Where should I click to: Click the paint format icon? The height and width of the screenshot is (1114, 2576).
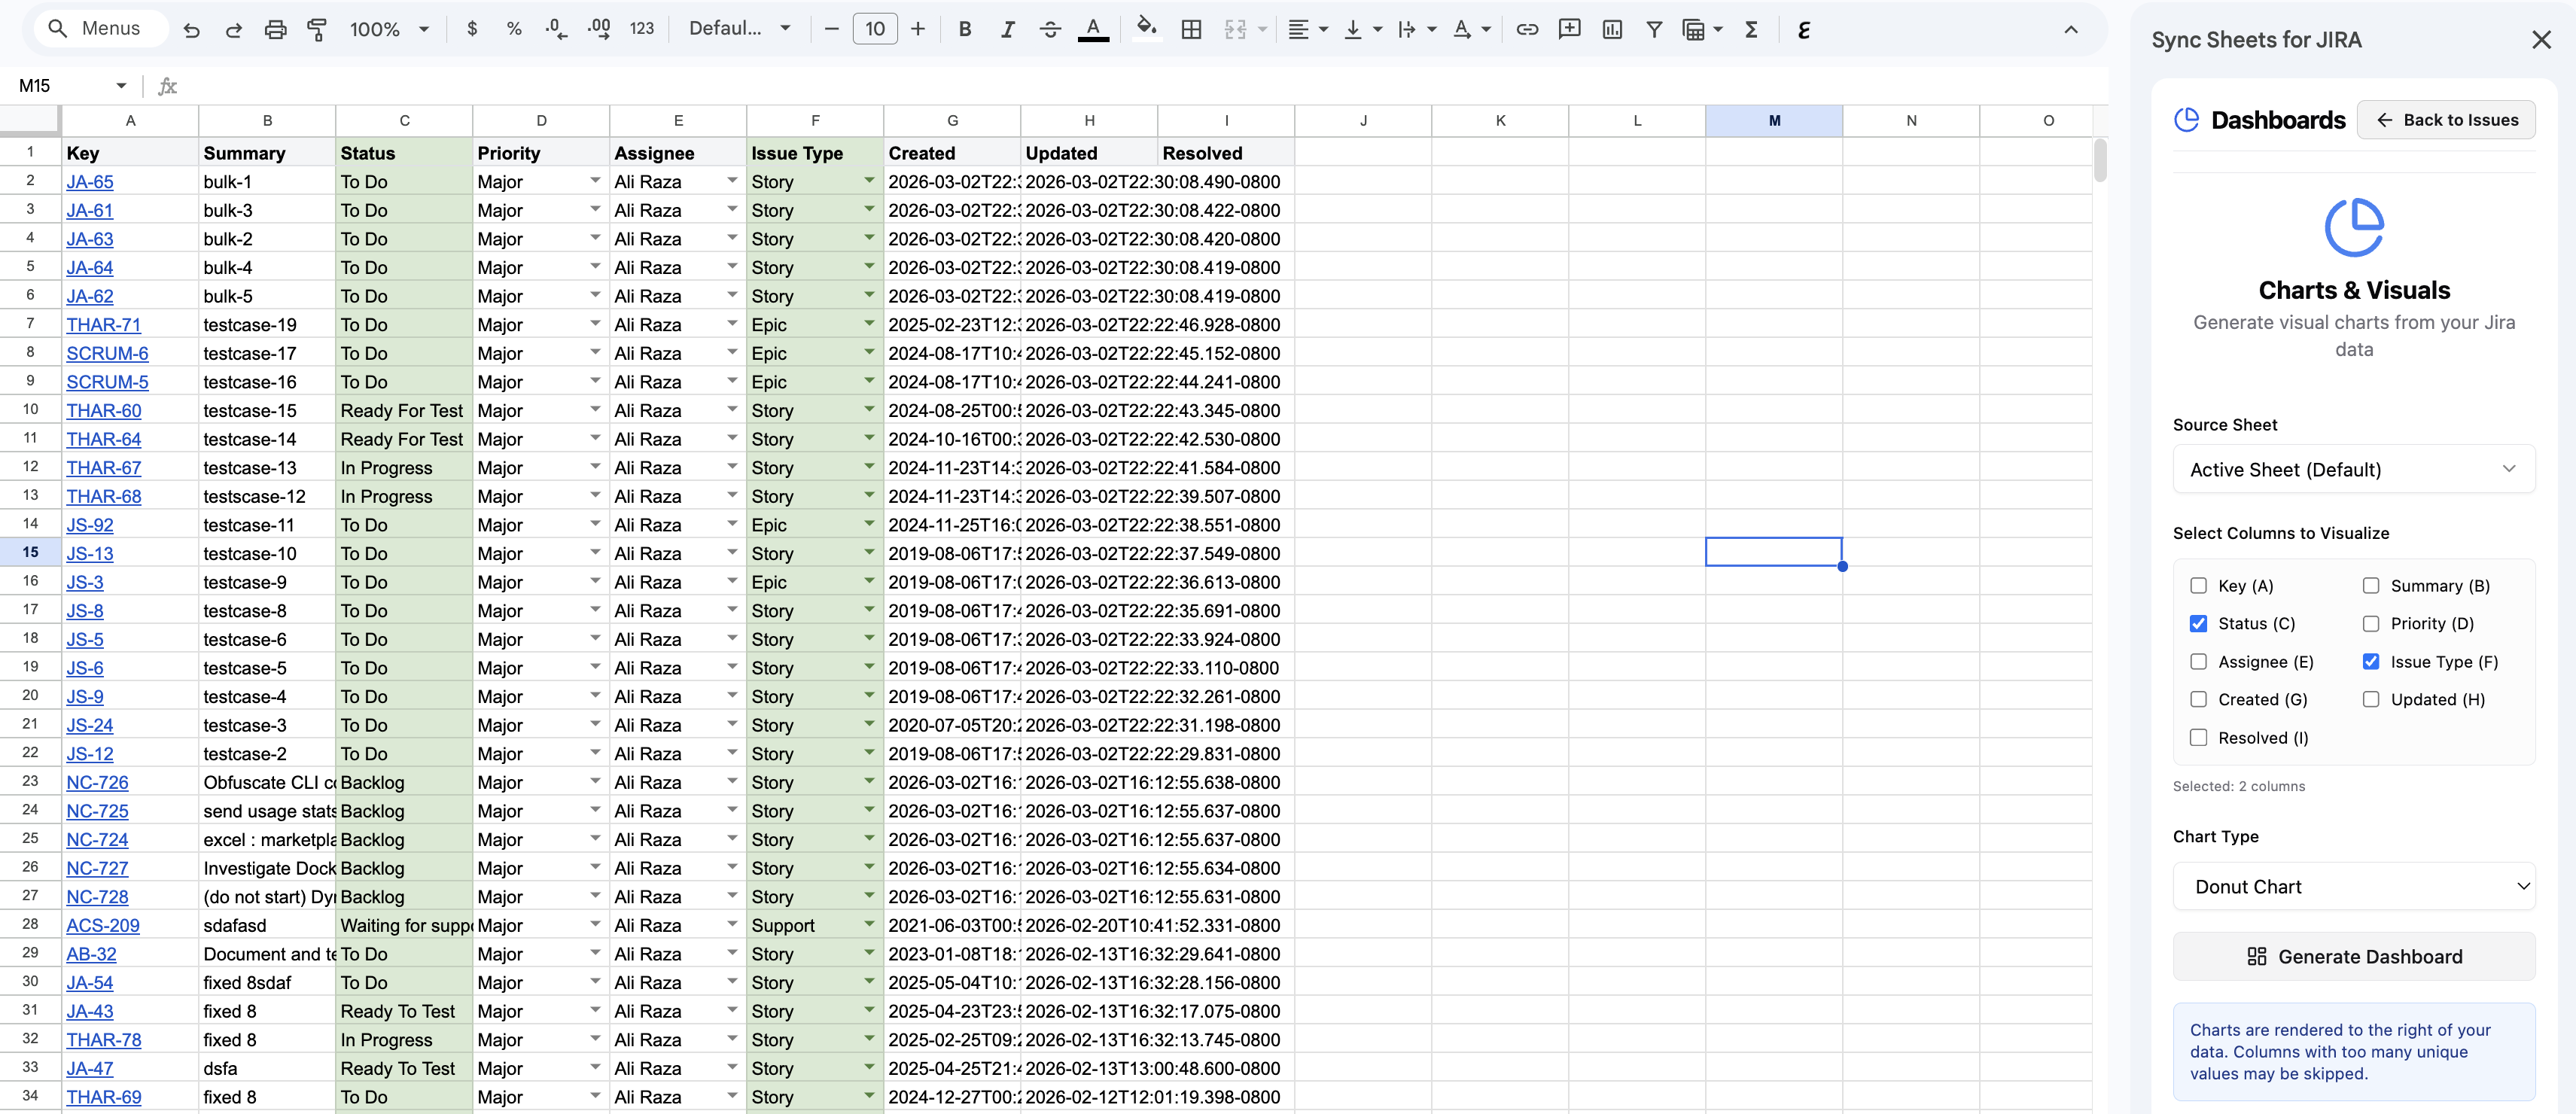317,29
